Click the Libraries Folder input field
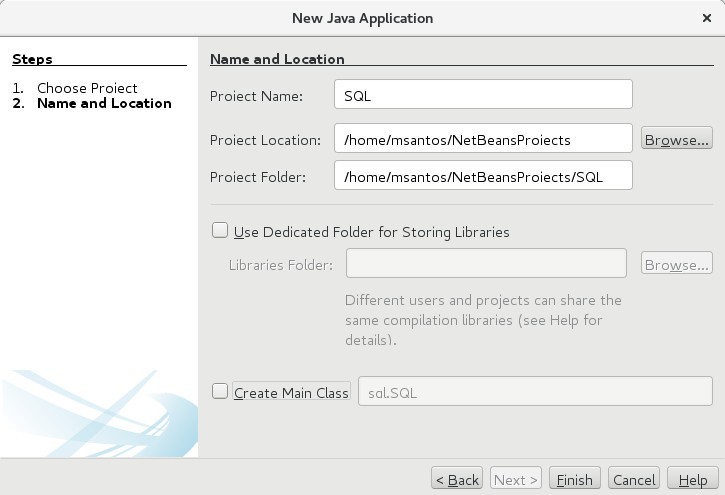The image size is (725, 495). click(x=486, y=264)
